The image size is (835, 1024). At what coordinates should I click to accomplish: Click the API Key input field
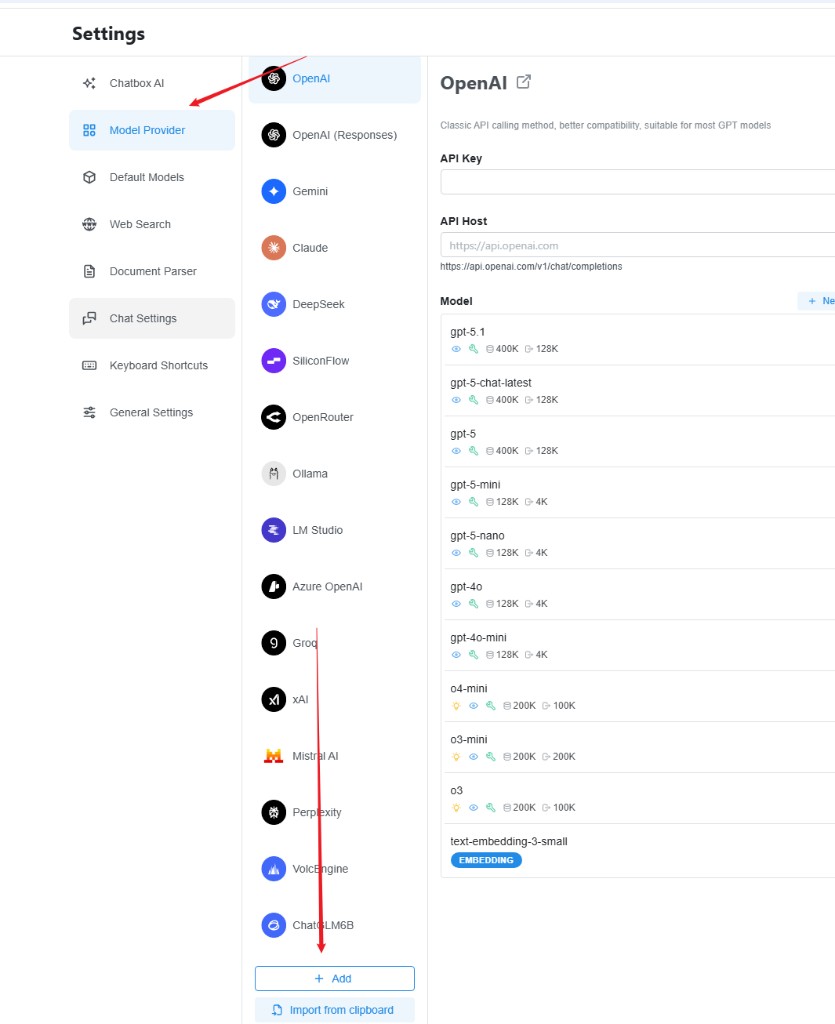coord(636,182)
